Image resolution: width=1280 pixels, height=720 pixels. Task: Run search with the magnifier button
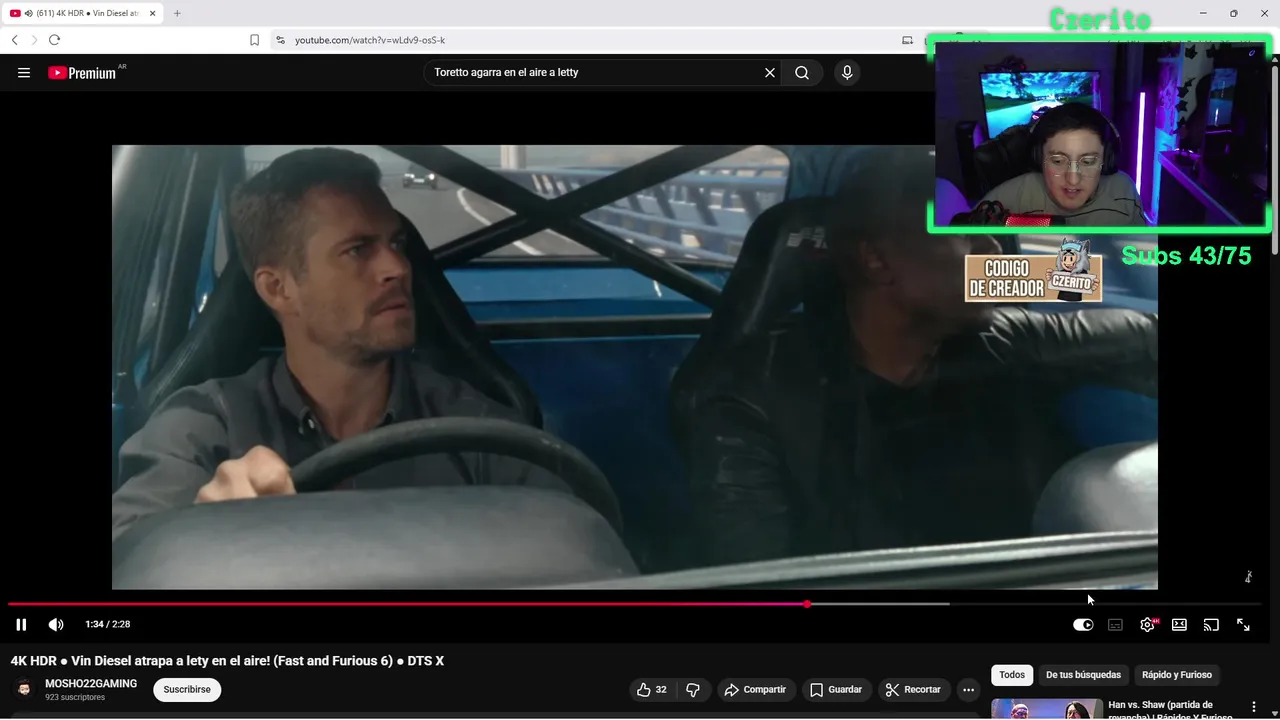point(802,73)
